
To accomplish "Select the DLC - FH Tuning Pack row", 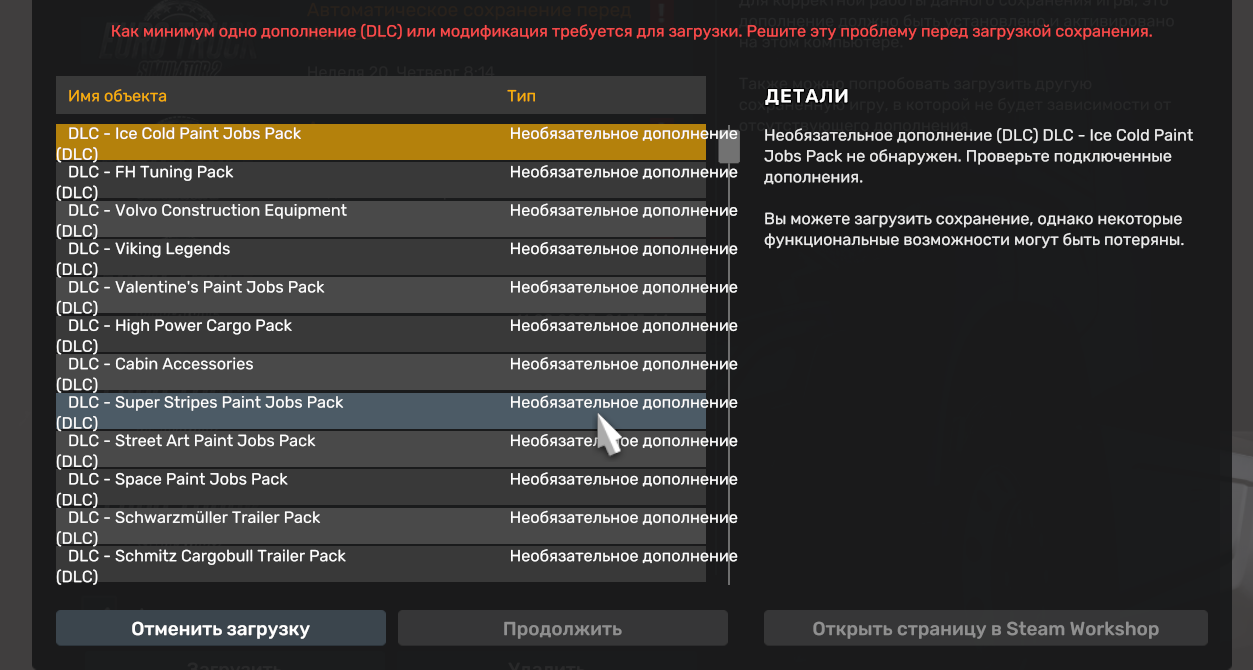I will 381,181.
